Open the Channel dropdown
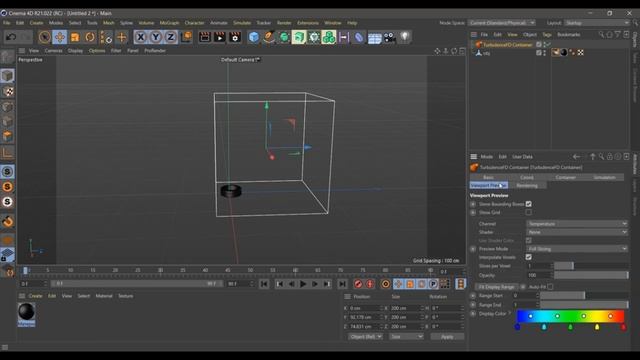 (577, 224)
